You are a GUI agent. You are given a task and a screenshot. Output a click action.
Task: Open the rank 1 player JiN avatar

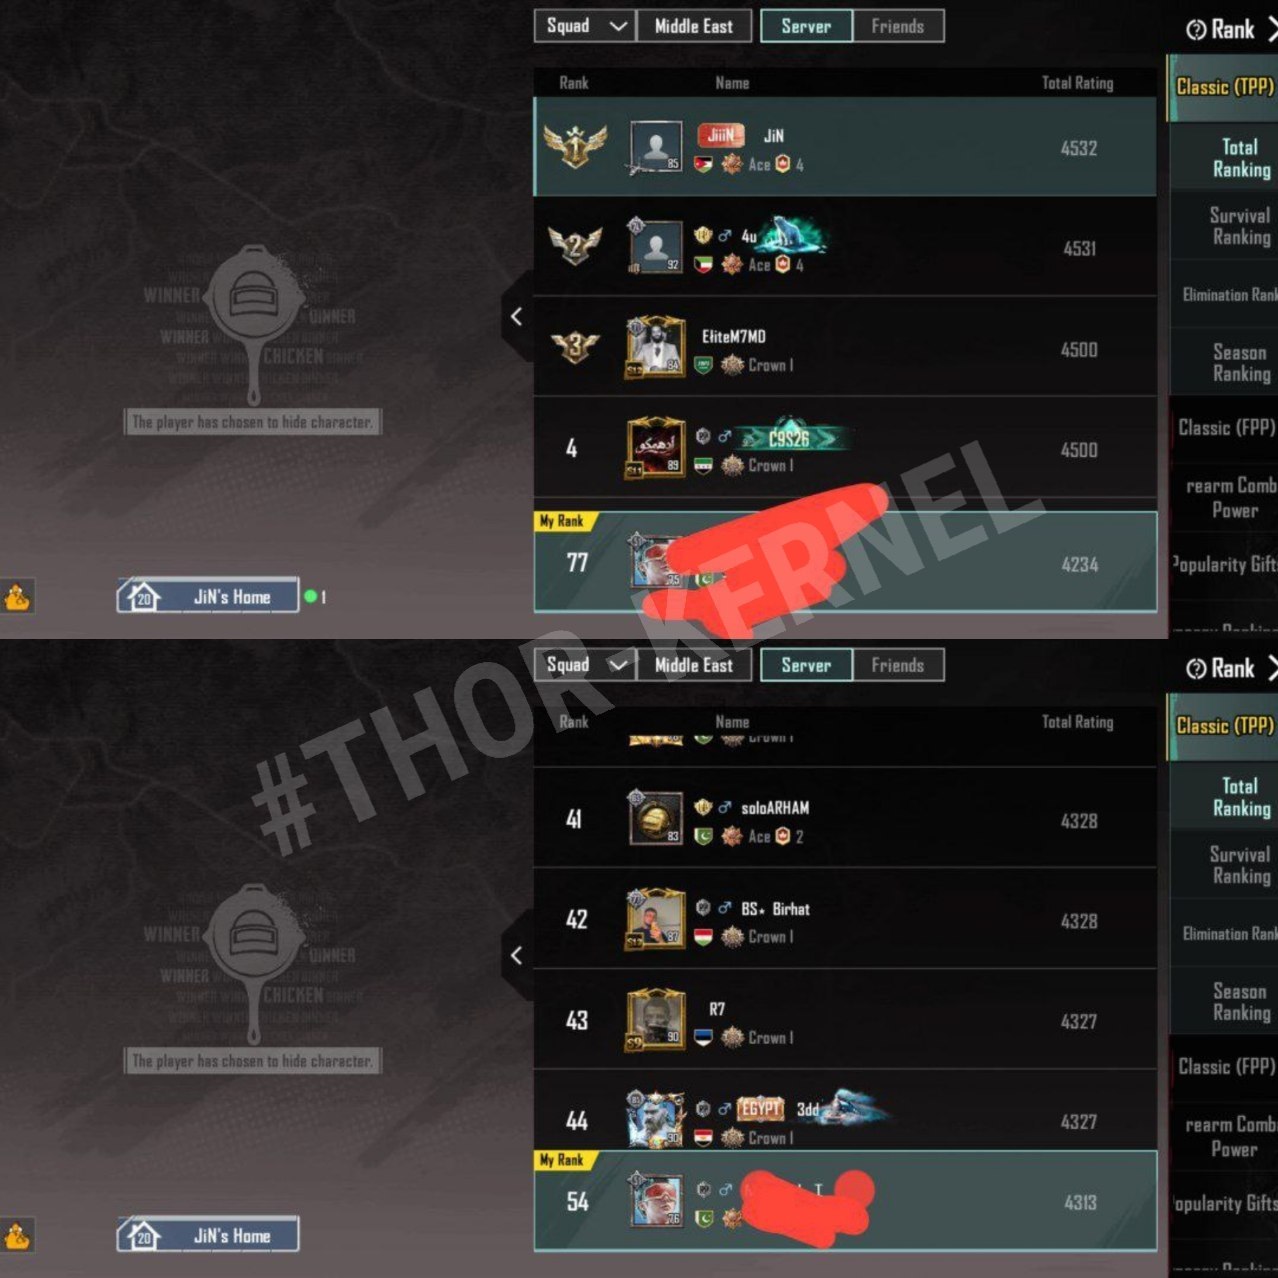[656, 147]
